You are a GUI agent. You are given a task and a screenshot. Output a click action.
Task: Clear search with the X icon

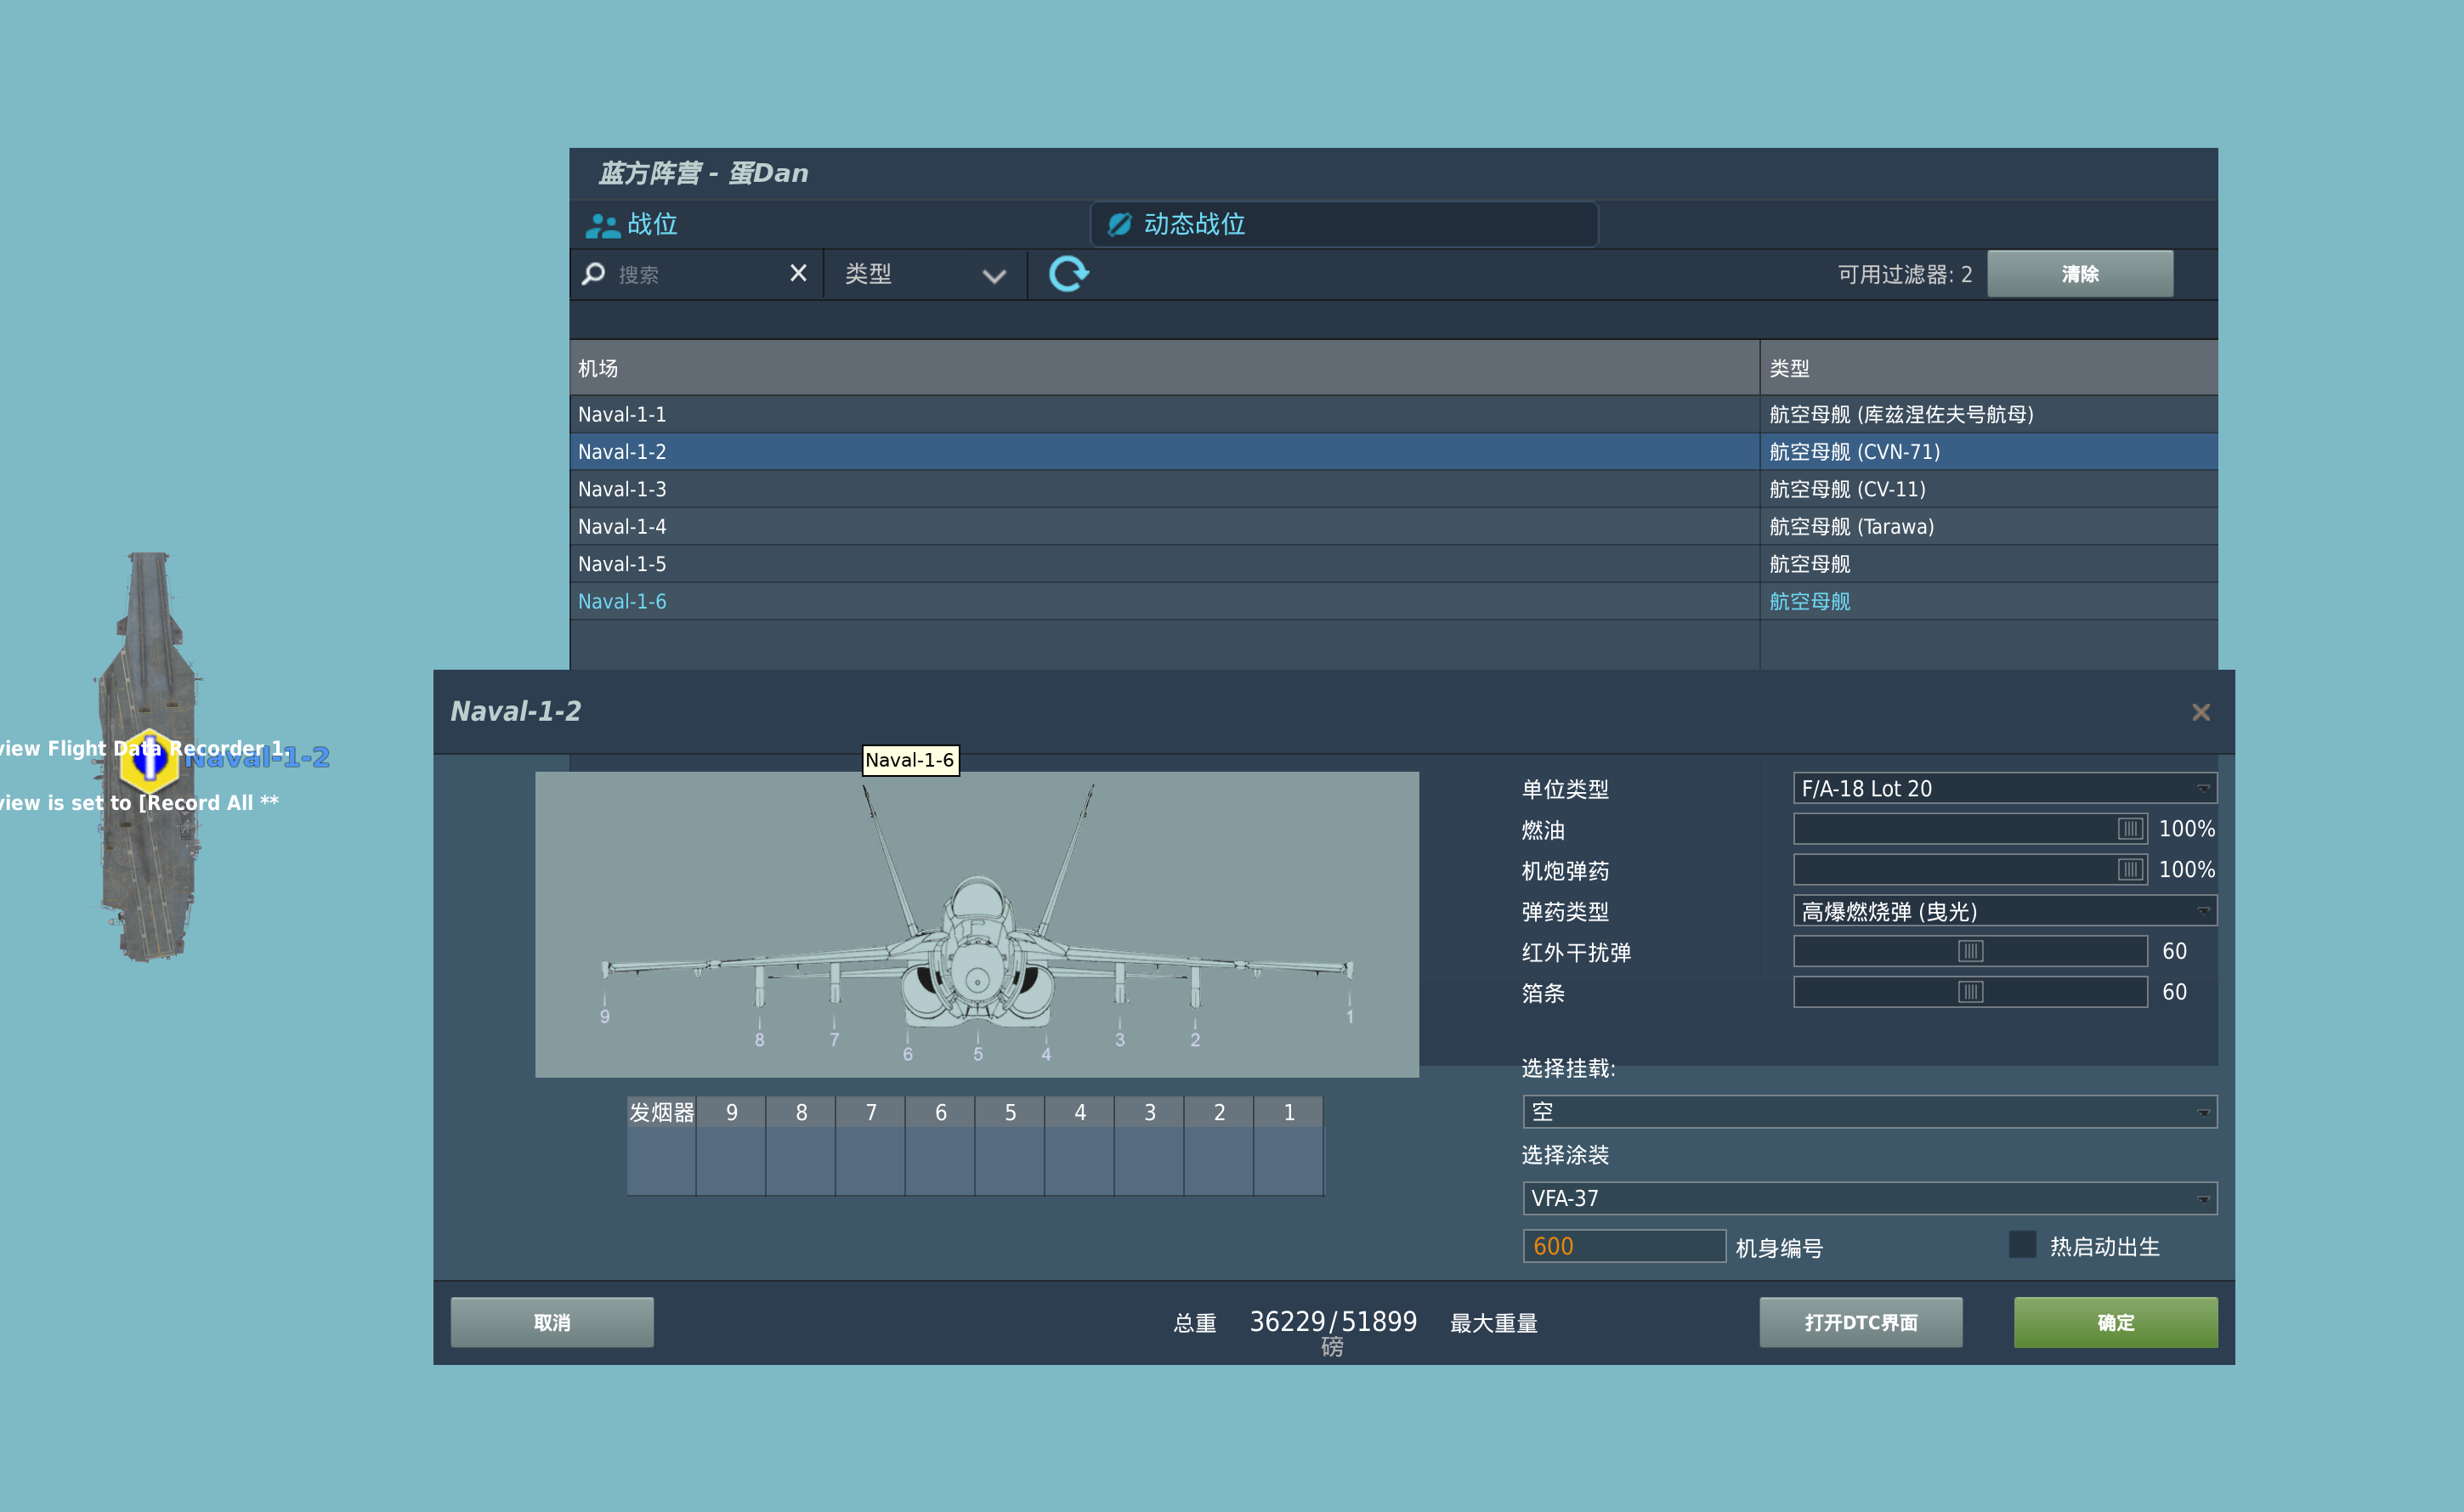tap(798, 273)
